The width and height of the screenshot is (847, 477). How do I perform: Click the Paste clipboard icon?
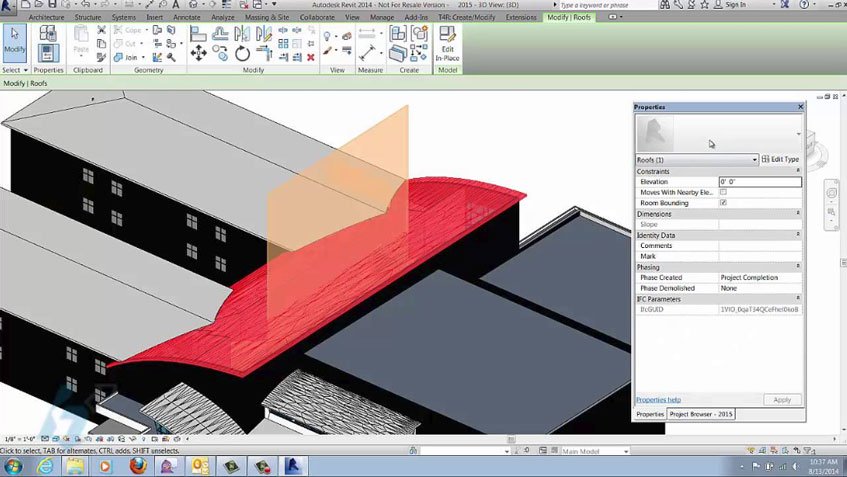tap(82, 38)
